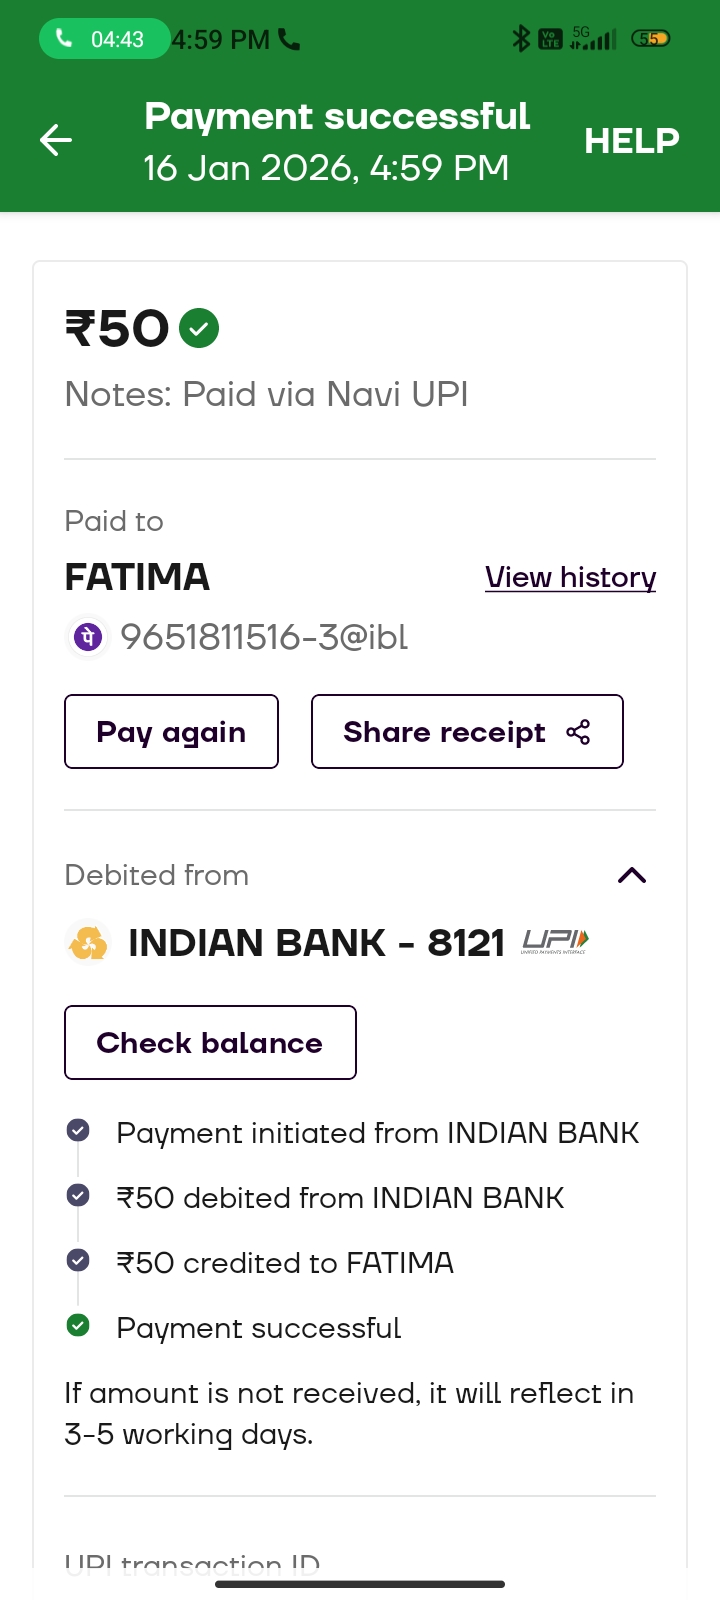Viewport: 720px width, 1600px height.
Task: Tap the ₹50 credited to FATIMA checkmark
Action: pos(78,1261)
